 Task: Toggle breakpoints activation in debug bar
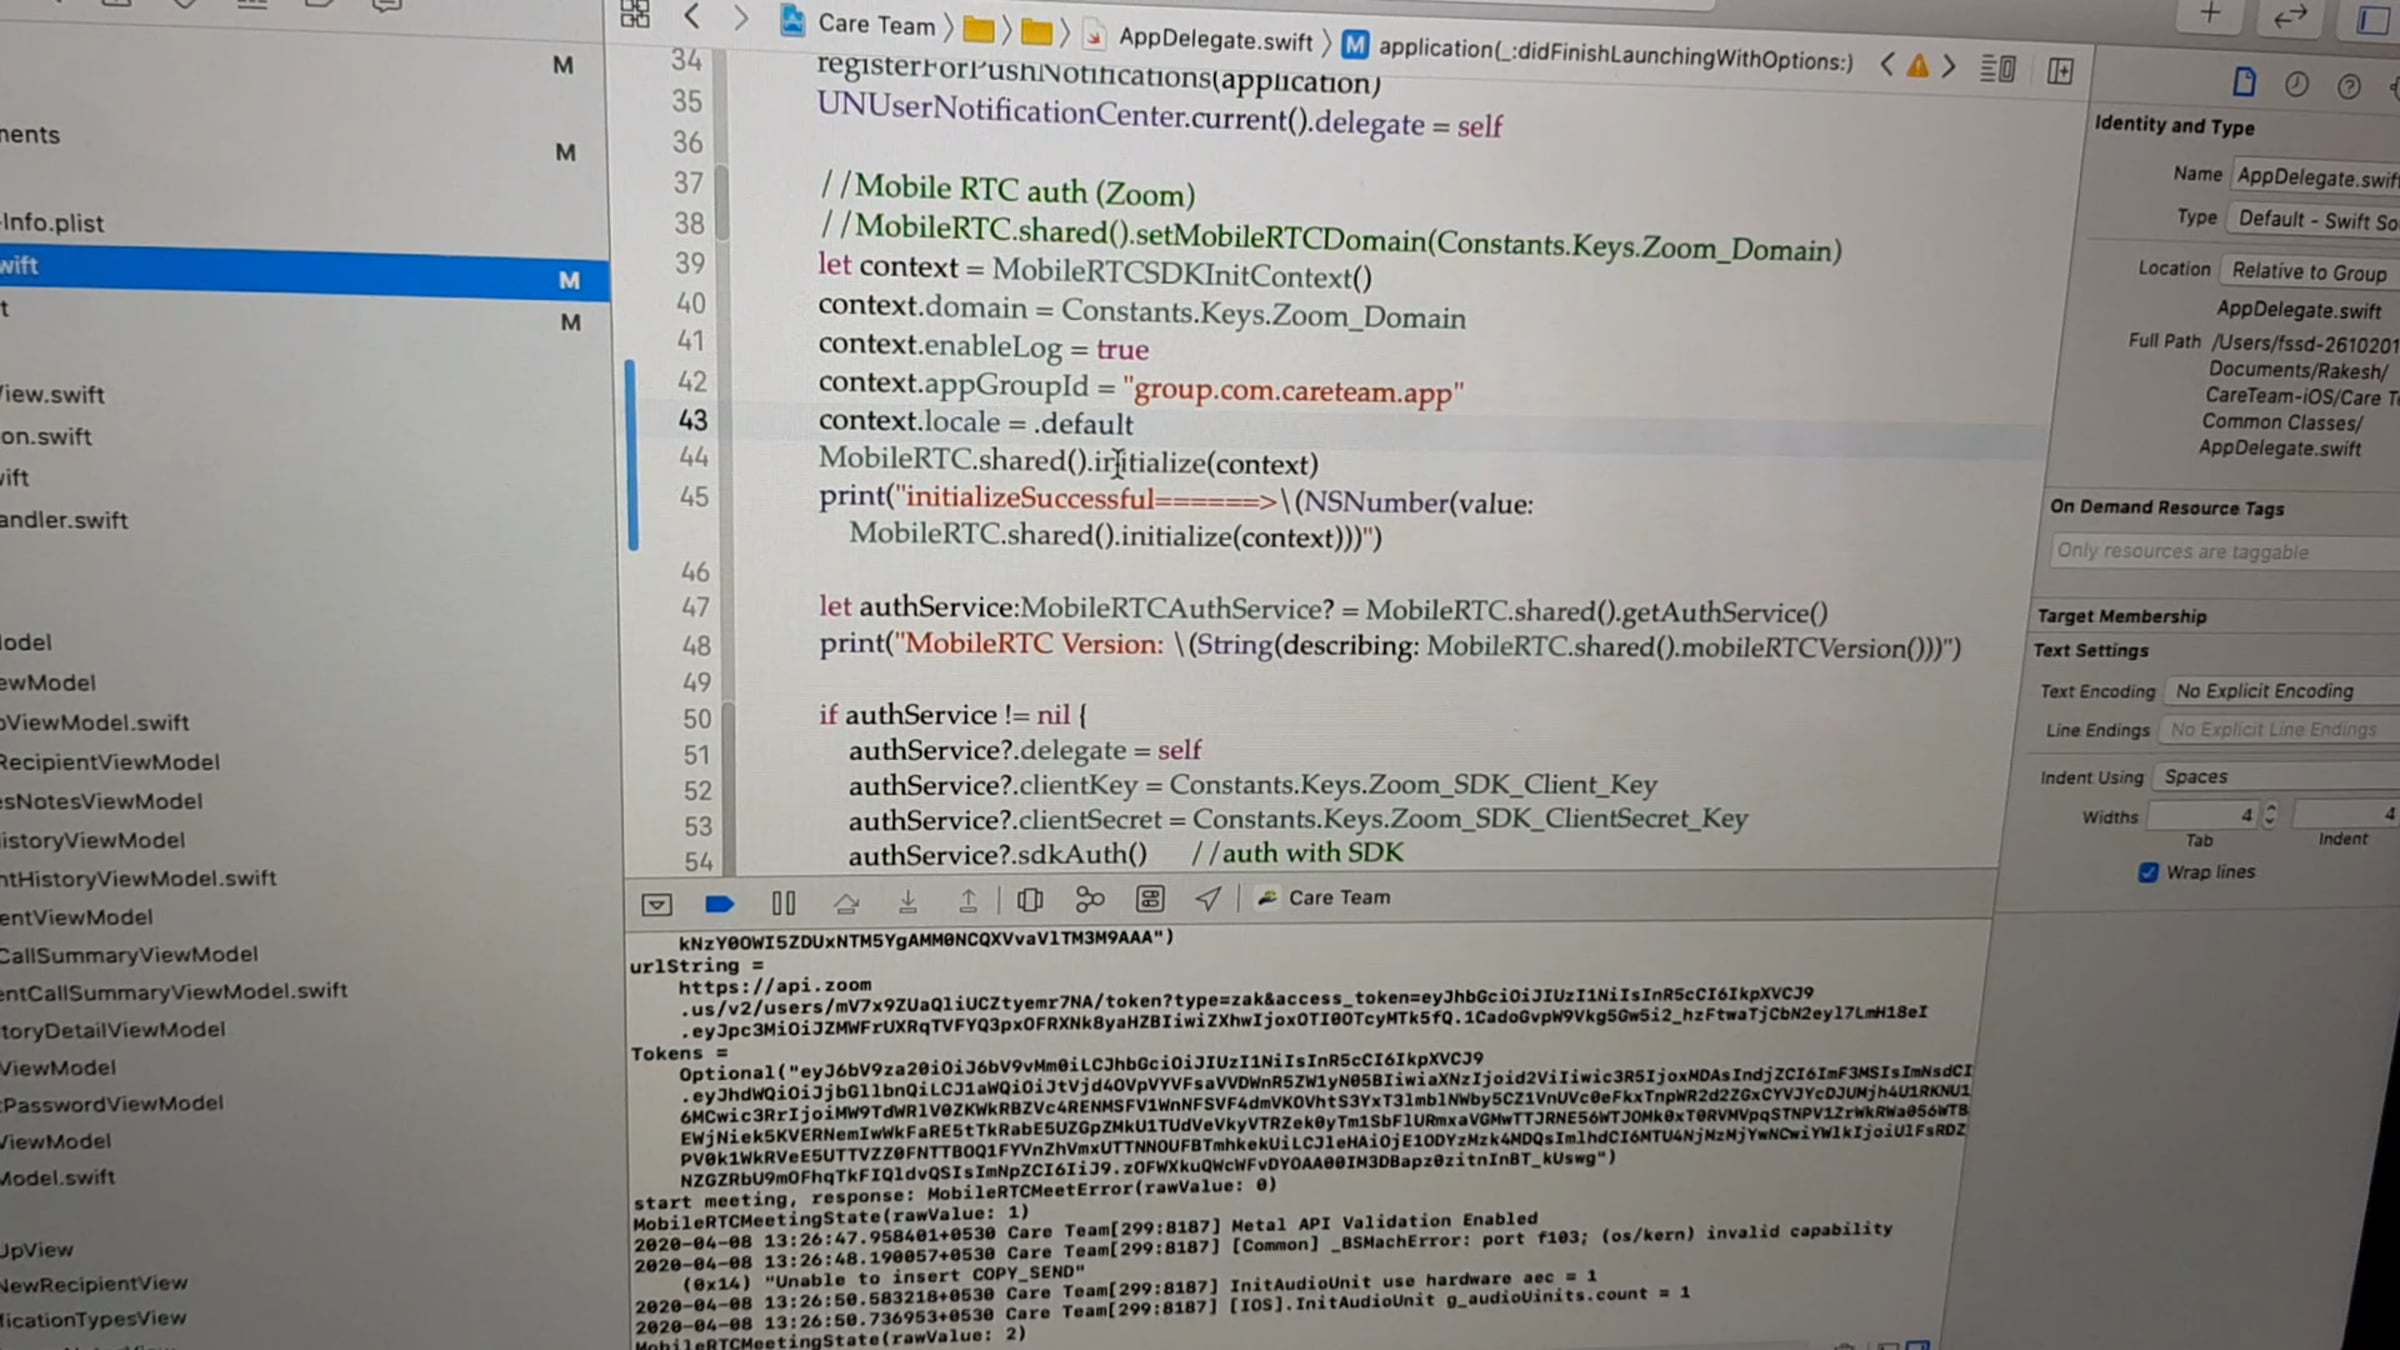(720, 904)
